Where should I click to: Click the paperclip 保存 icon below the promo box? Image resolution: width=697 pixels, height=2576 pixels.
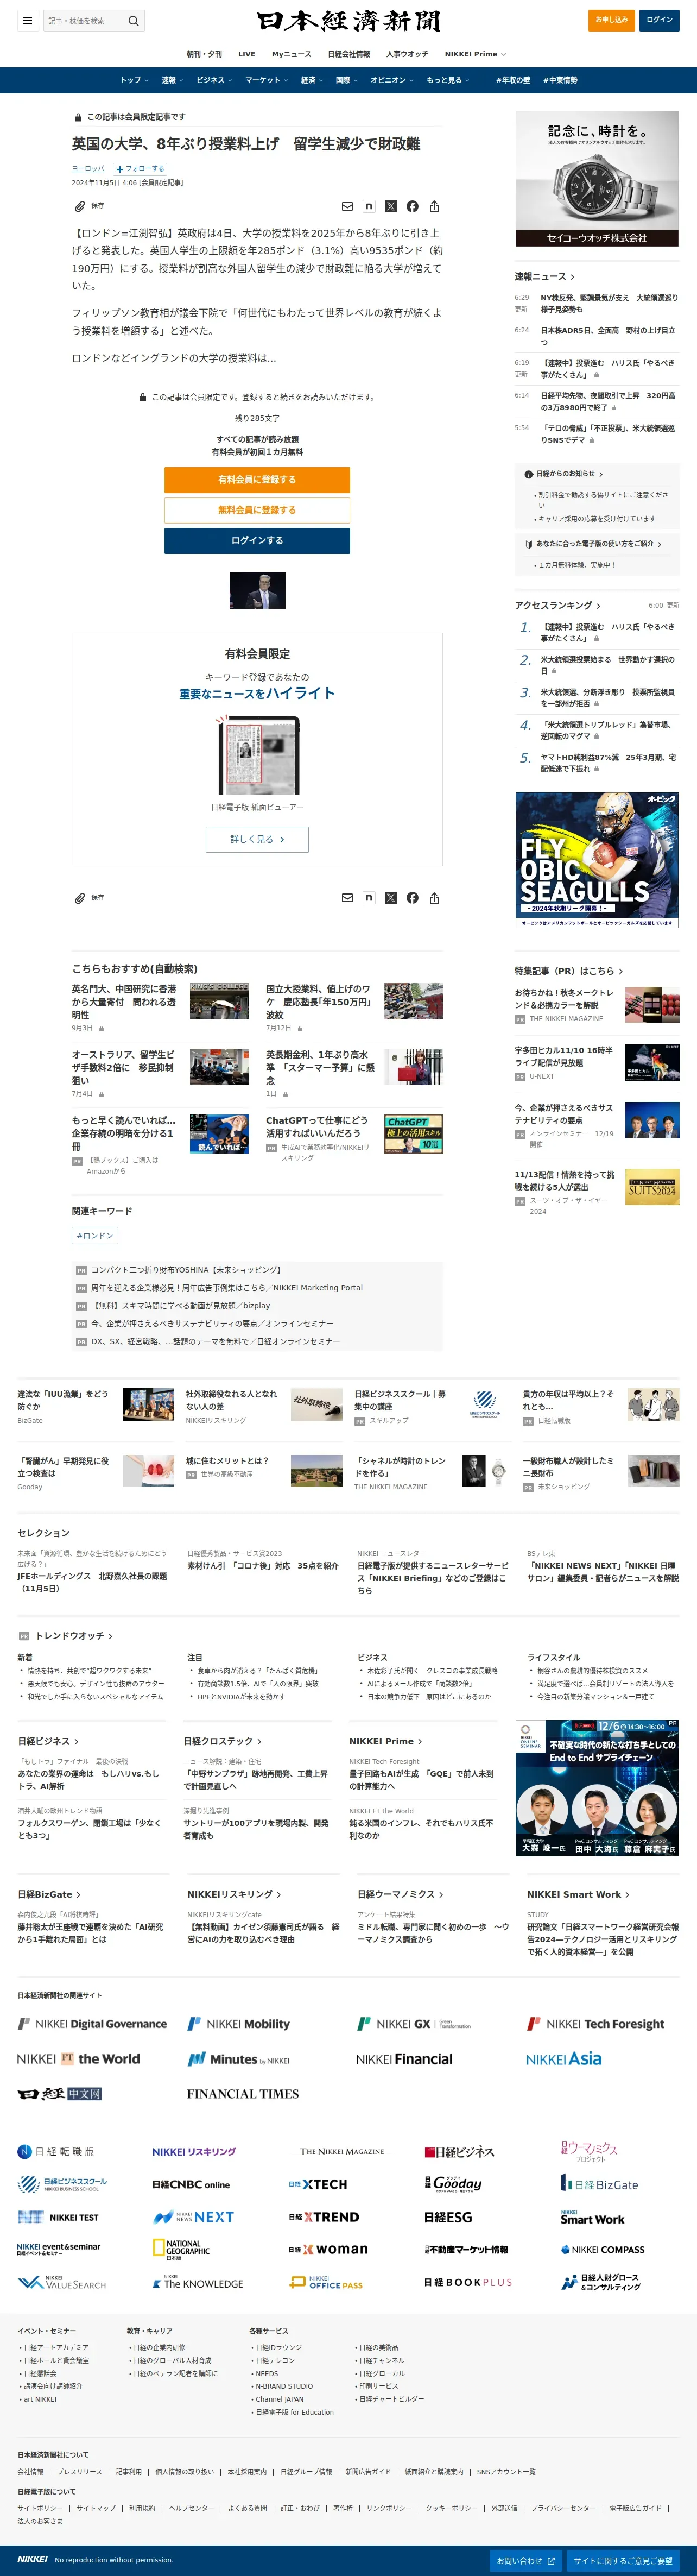tap(80, 898)
